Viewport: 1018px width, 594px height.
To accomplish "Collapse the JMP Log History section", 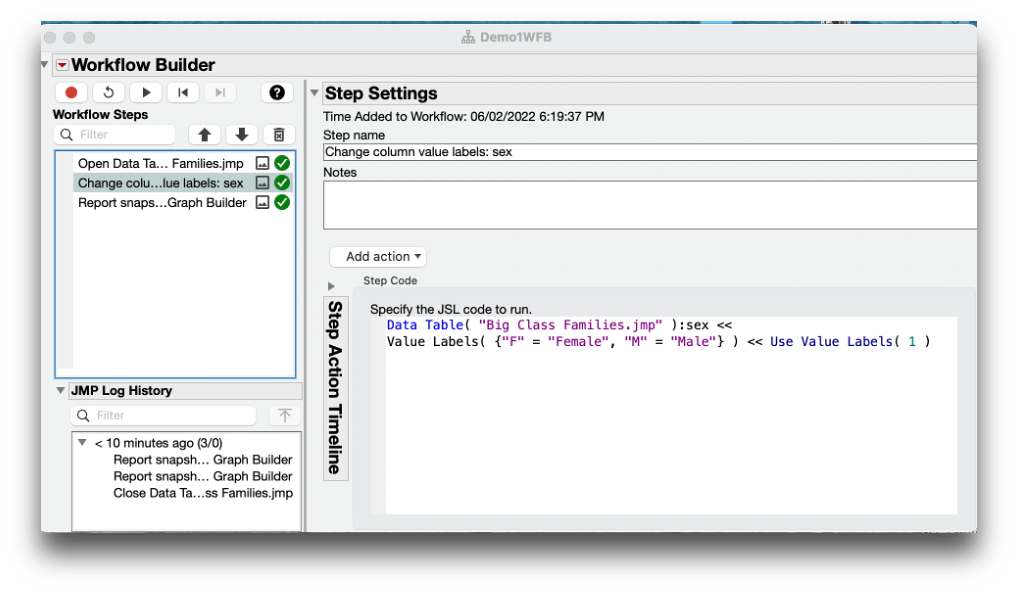I will click(61, 390).
